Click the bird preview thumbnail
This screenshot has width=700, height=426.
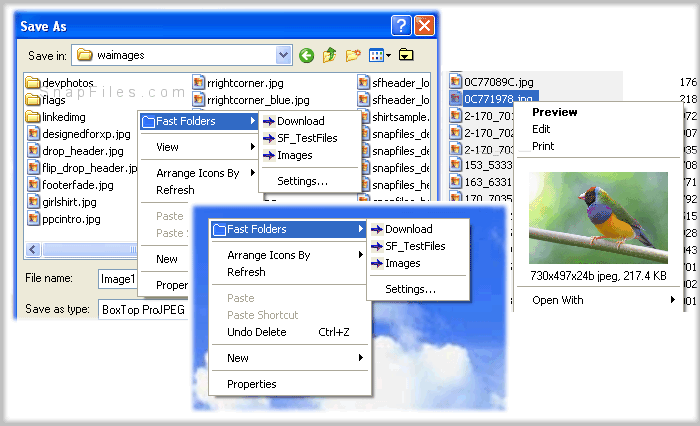click(x=598, y=218)
